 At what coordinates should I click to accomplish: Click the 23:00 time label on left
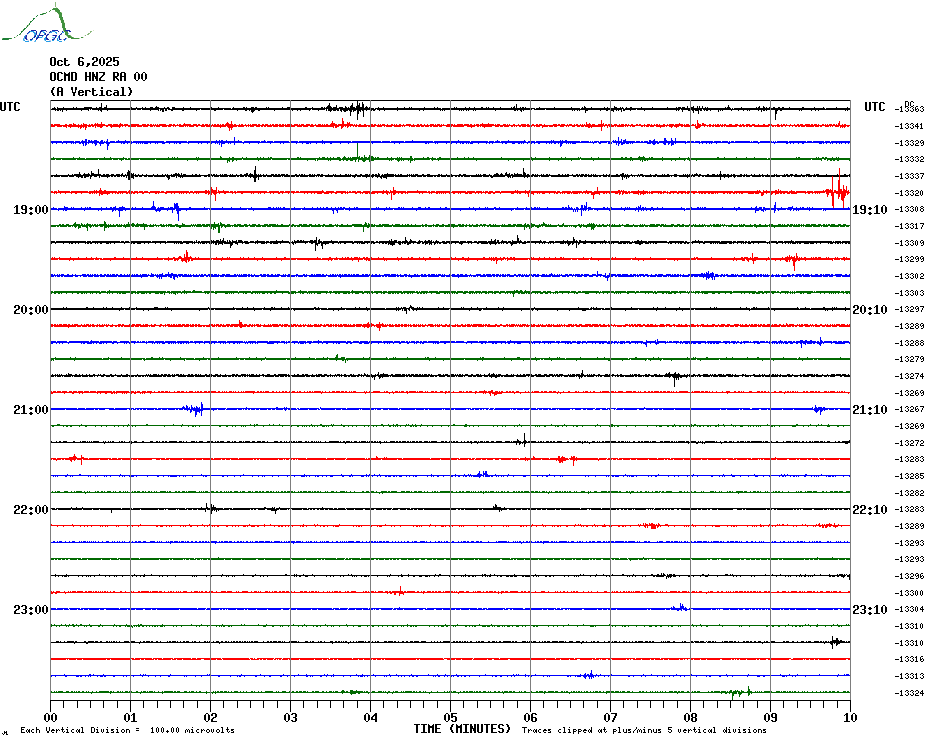[x=30, y=610]
